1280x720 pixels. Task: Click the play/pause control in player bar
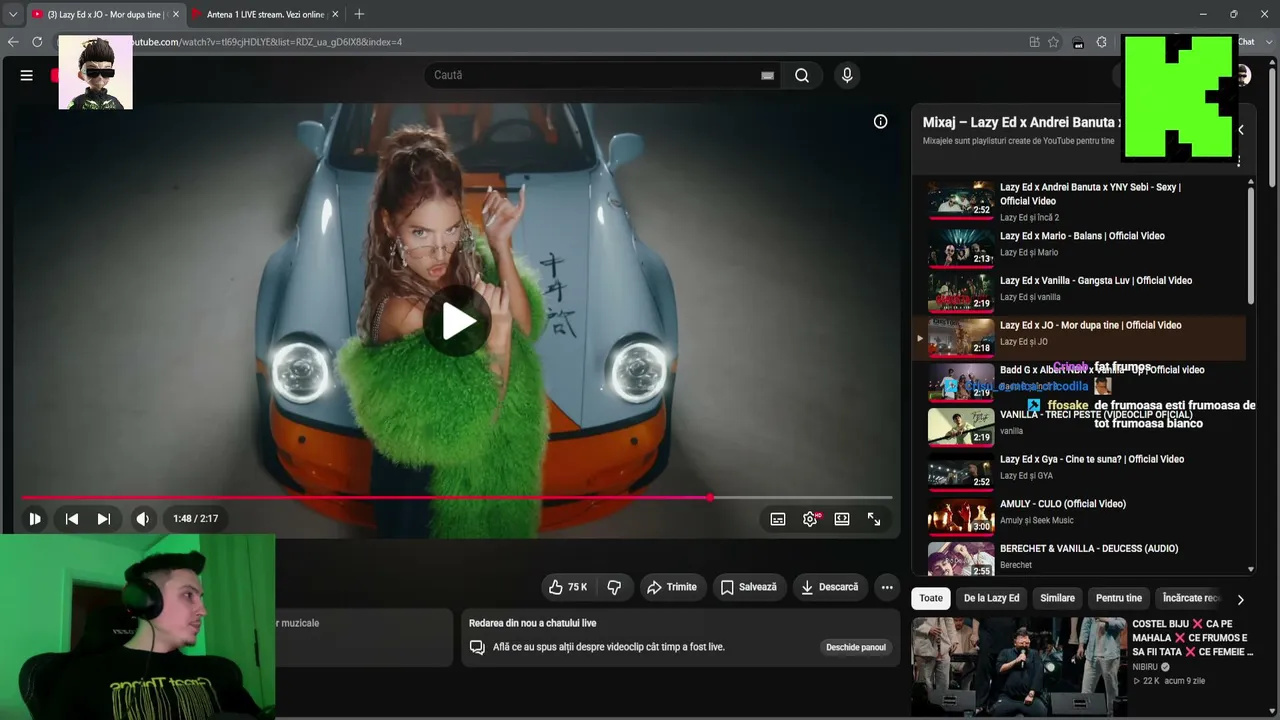coord(35,519)
